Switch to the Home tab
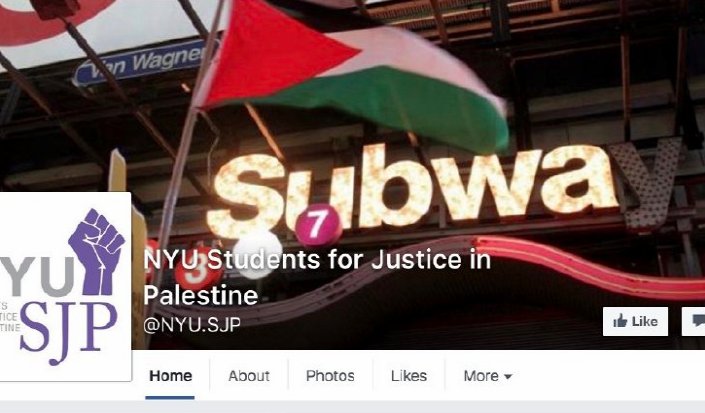The width and height of the screenshot is (705, 413). 170,376
